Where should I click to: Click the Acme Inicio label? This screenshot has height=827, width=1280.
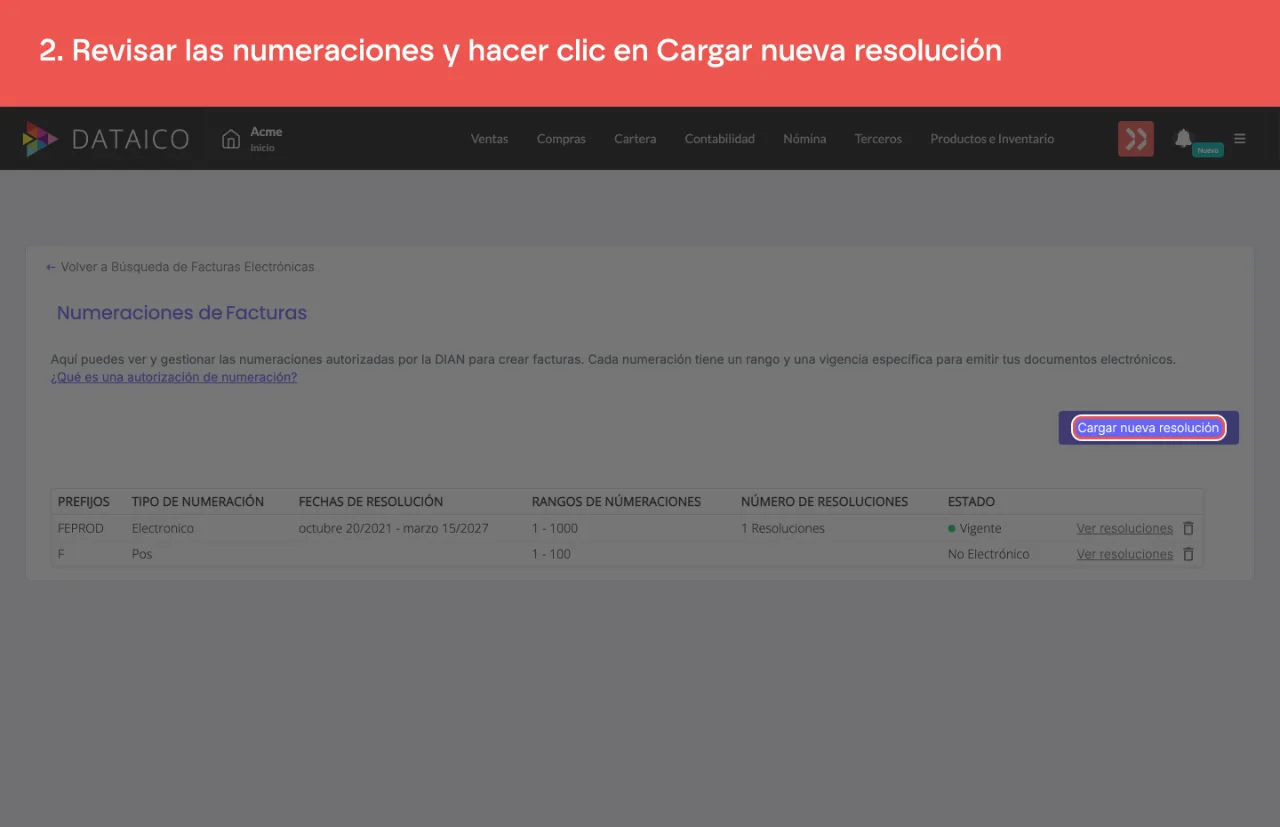(x=266, y=139)
